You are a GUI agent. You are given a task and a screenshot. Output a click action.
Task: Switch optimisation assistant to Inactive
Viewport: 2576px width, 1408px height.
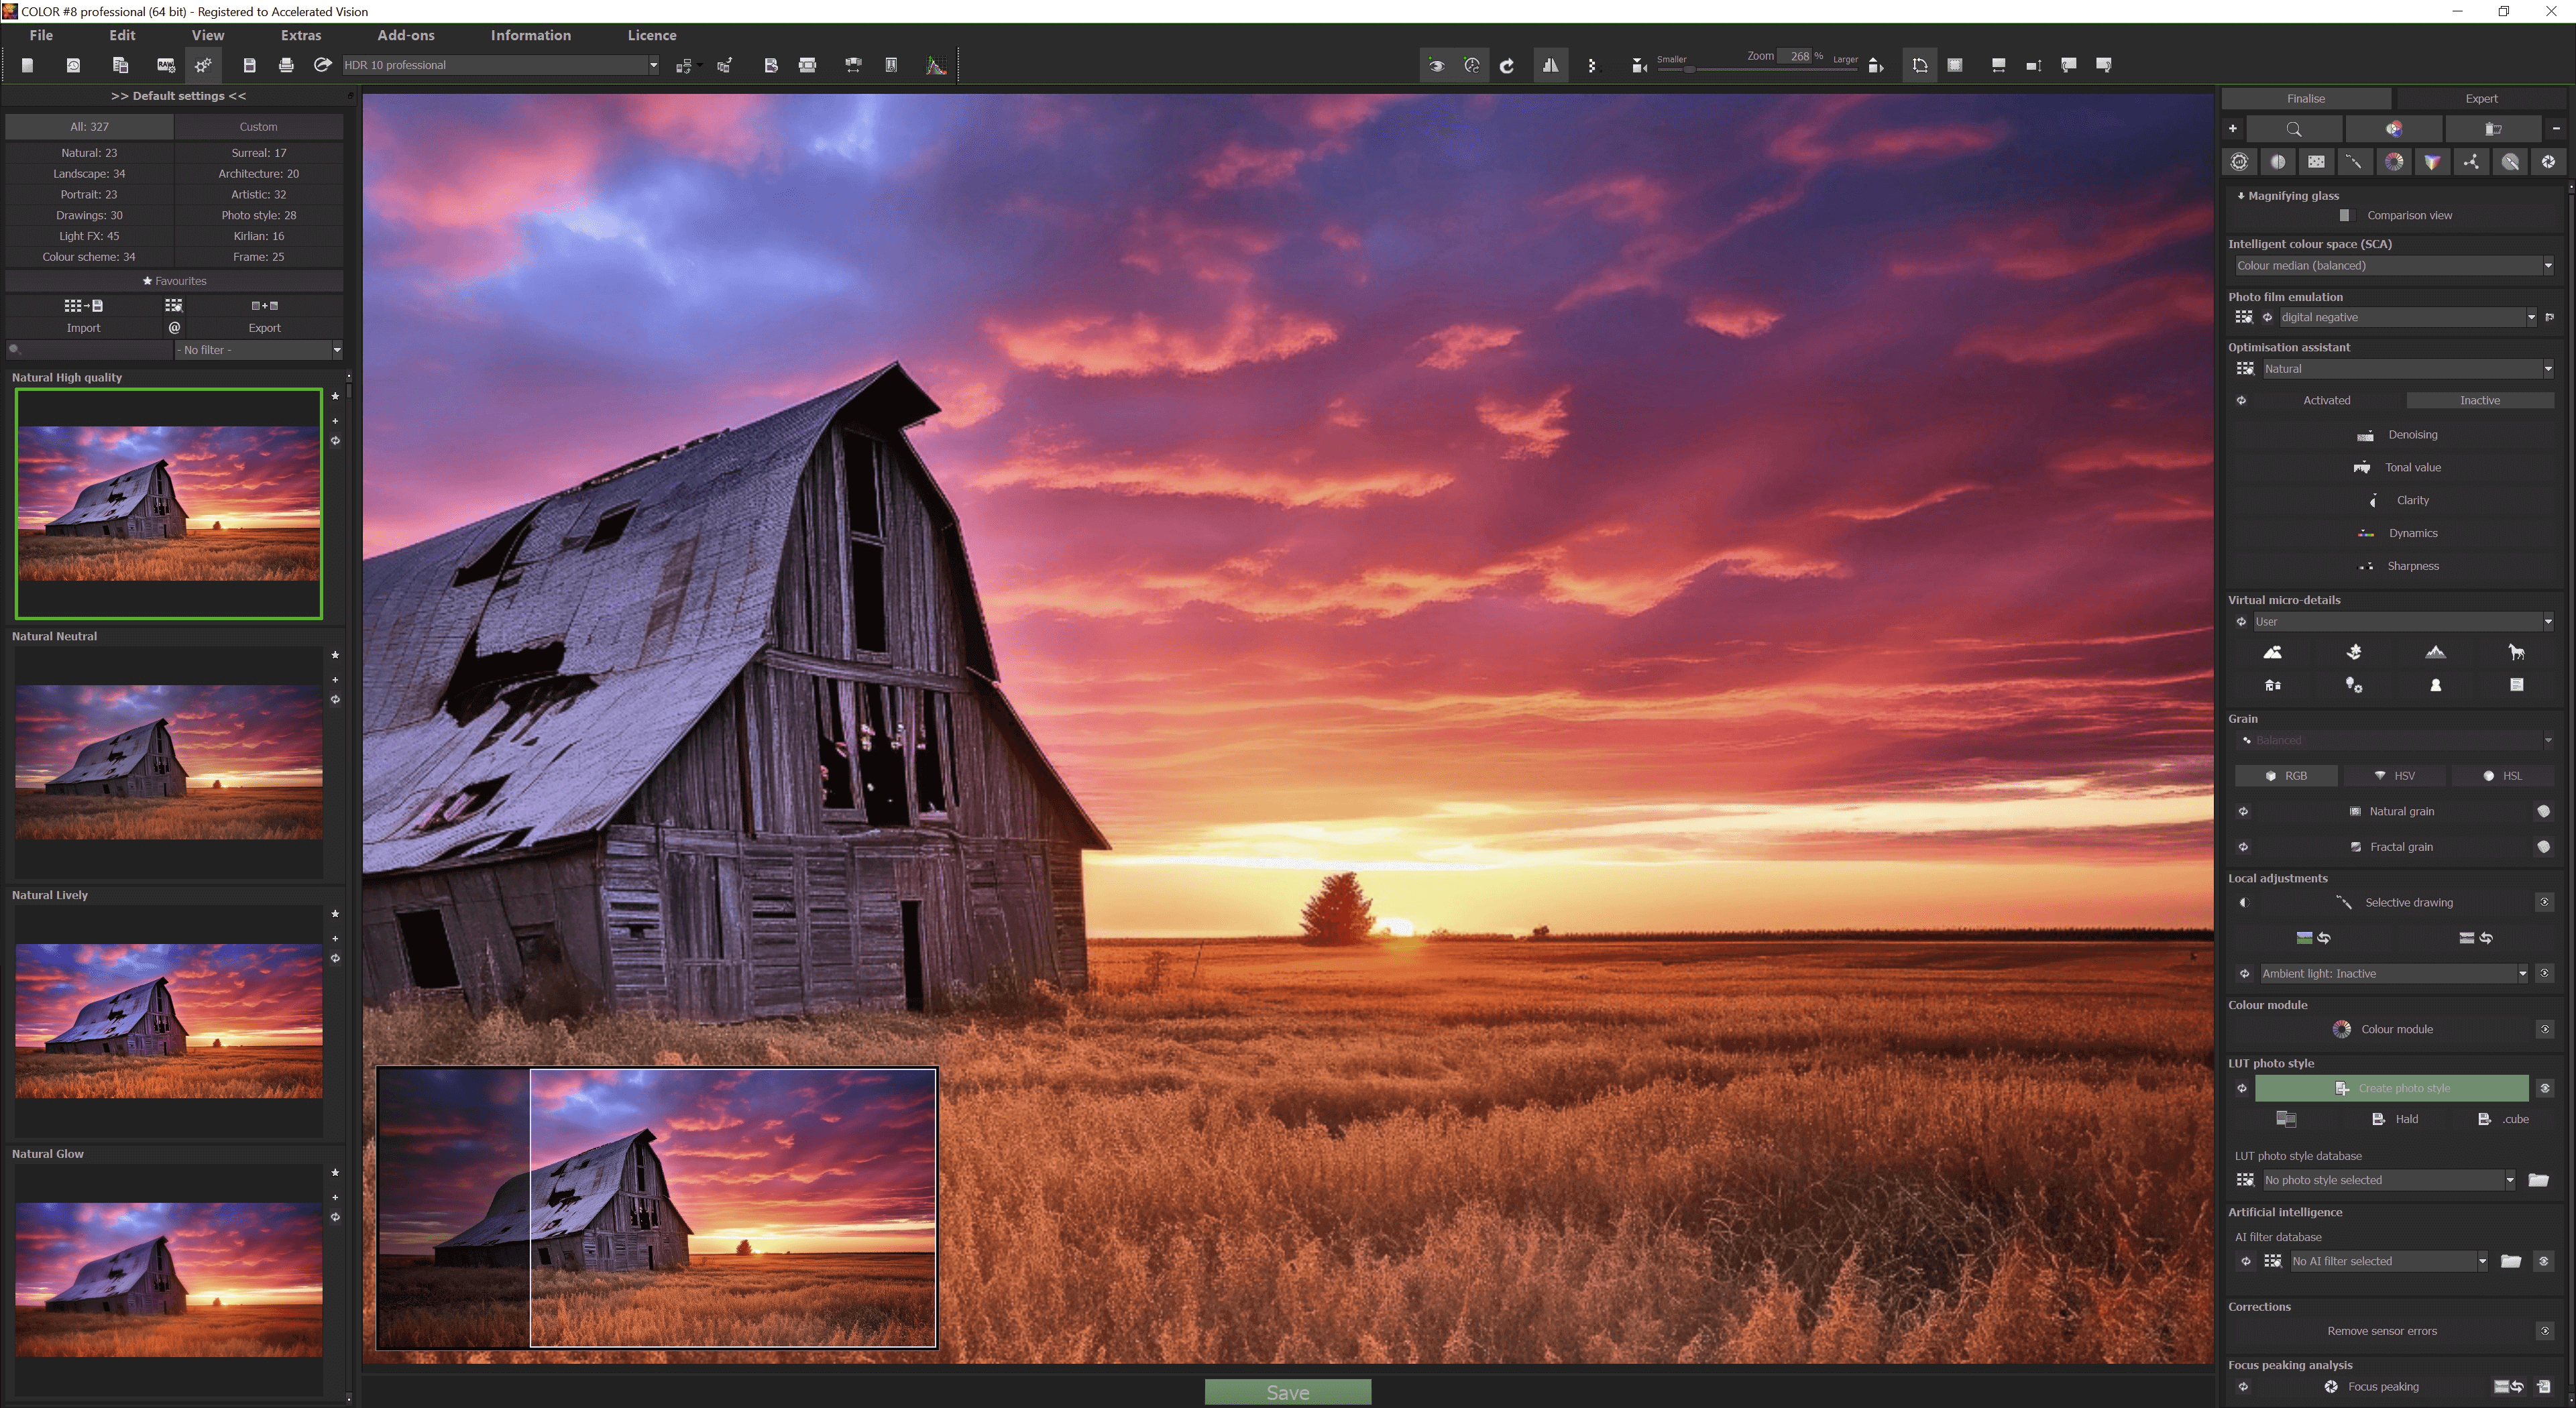click(x=2479, y=400)
